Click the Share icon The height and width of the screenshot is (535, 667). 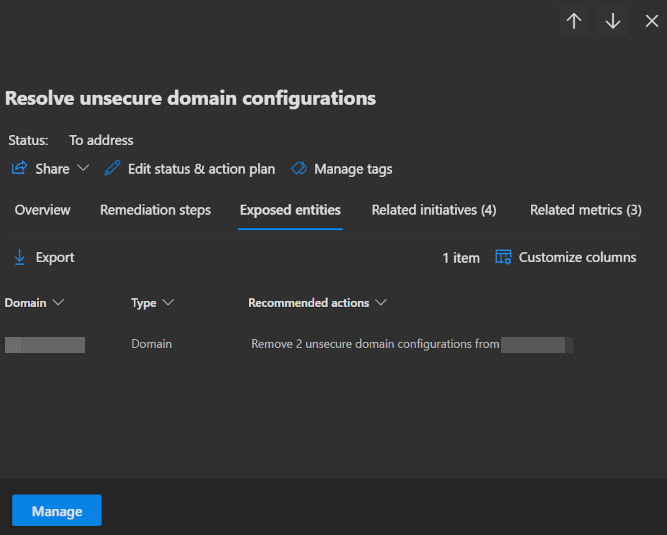(19, 168)
